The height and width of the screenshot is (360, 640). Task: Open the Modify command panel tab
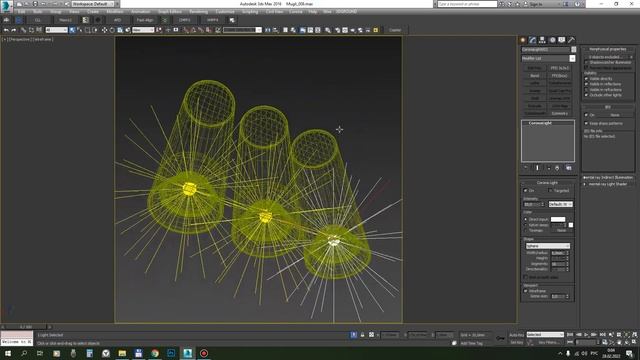tap(532, 40)
